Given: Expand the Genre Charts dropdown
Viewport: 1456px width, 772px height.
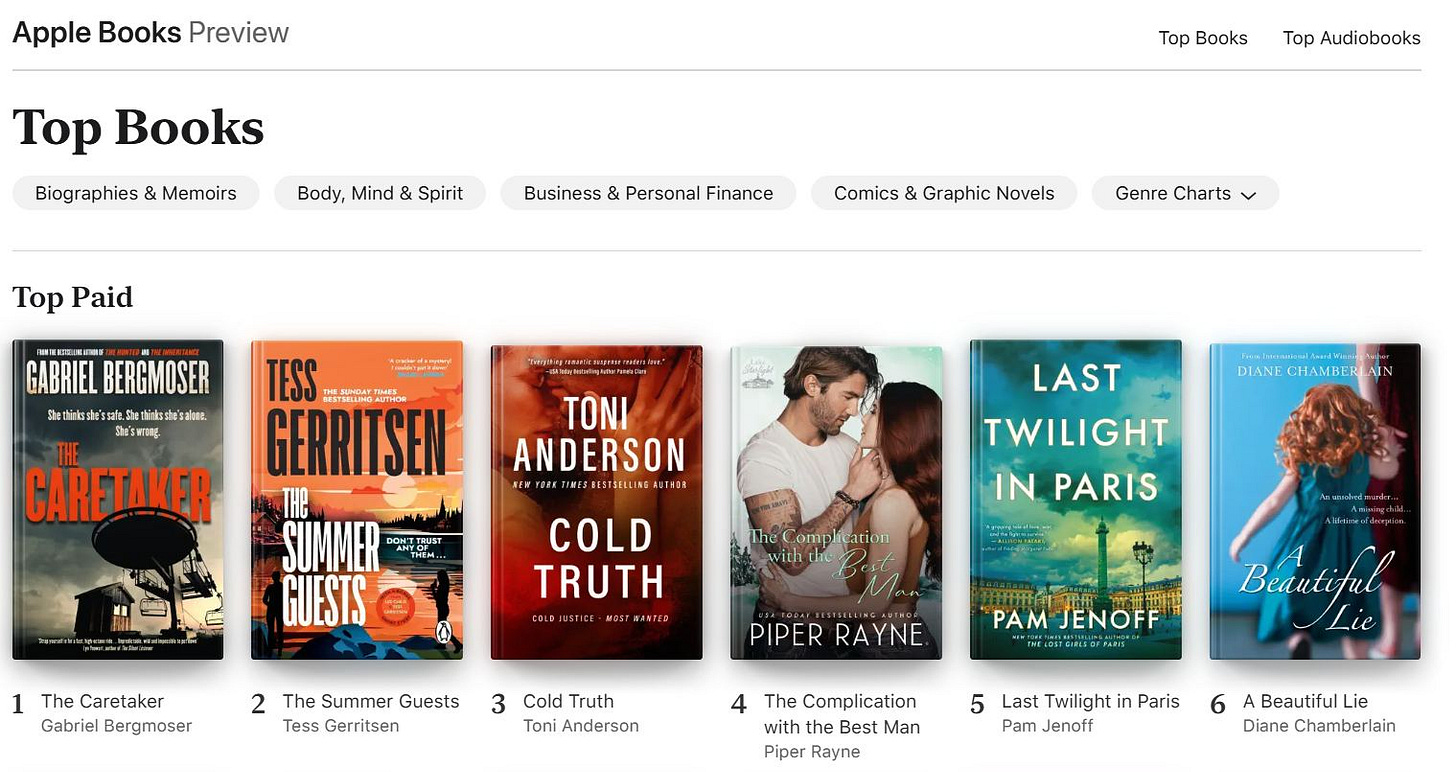Looking at the screenshot, I should pyautogui.click(x=1185, y=193).
